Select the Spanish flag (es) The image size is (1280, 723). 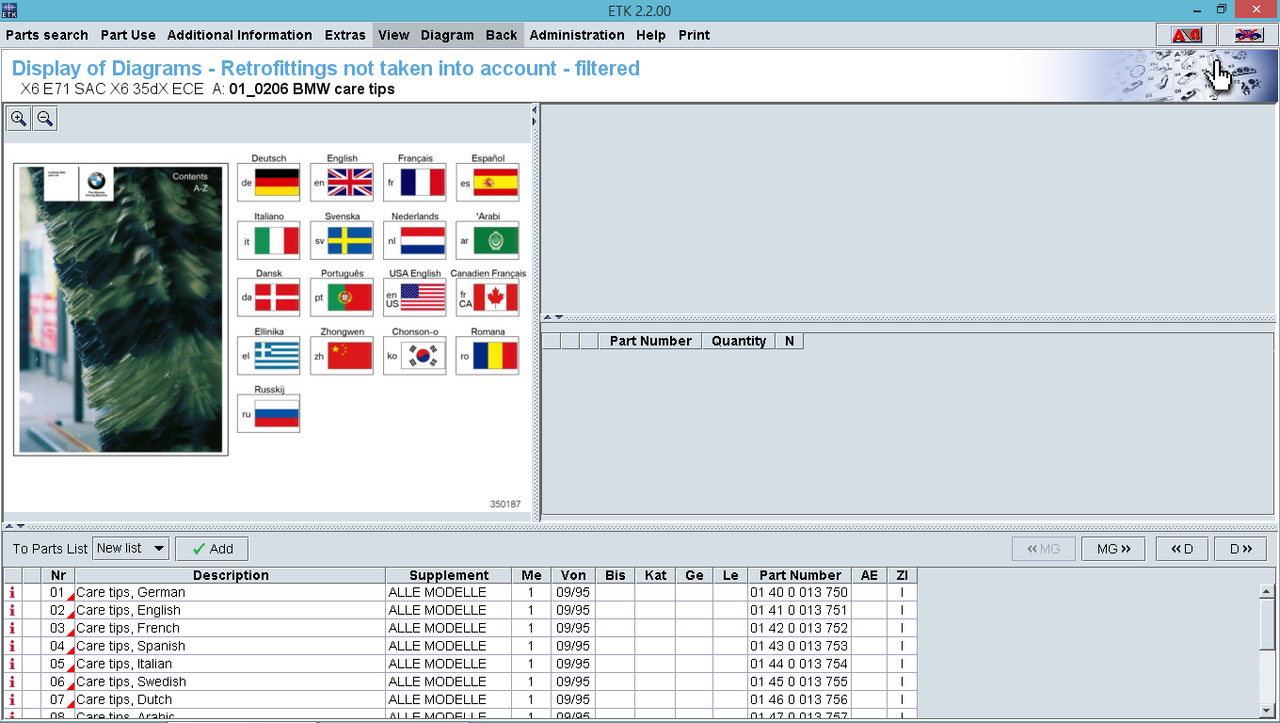point(495,183)
